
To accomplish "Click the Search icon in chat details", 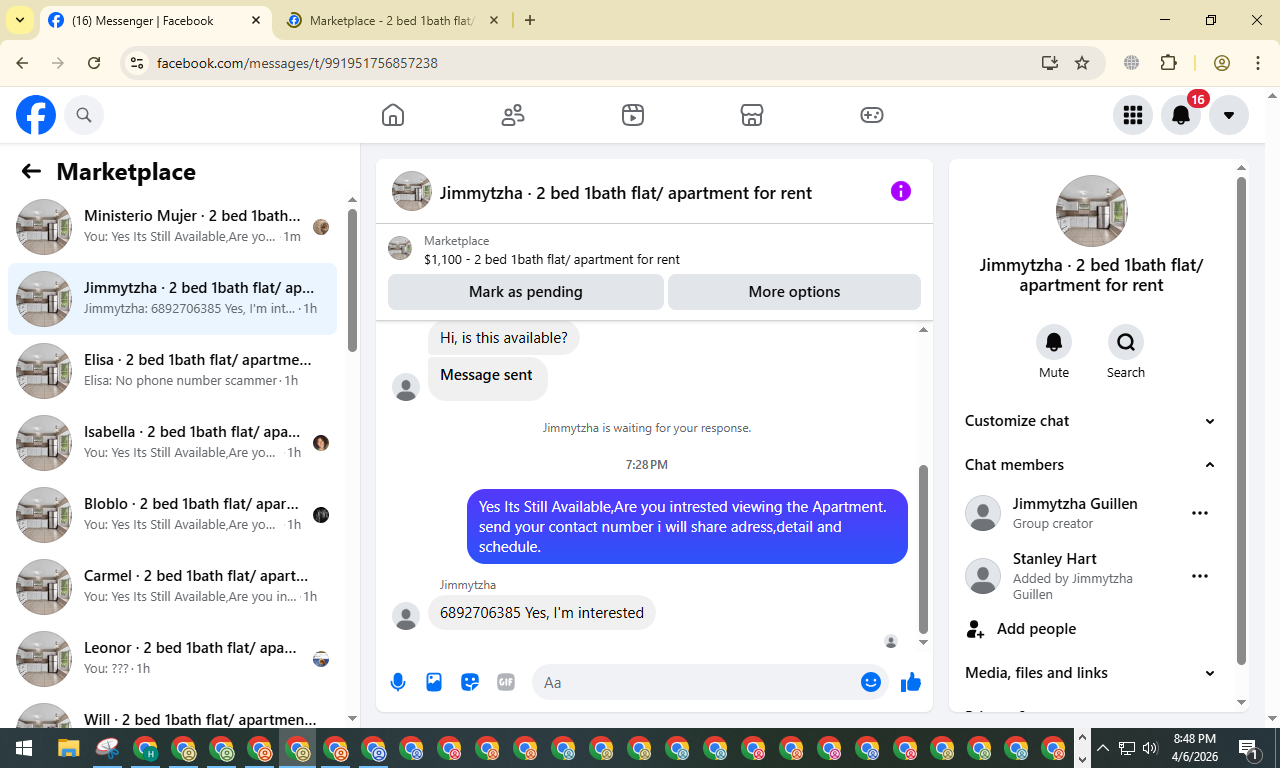I will pyautogui.click(x=1126, y=343).
